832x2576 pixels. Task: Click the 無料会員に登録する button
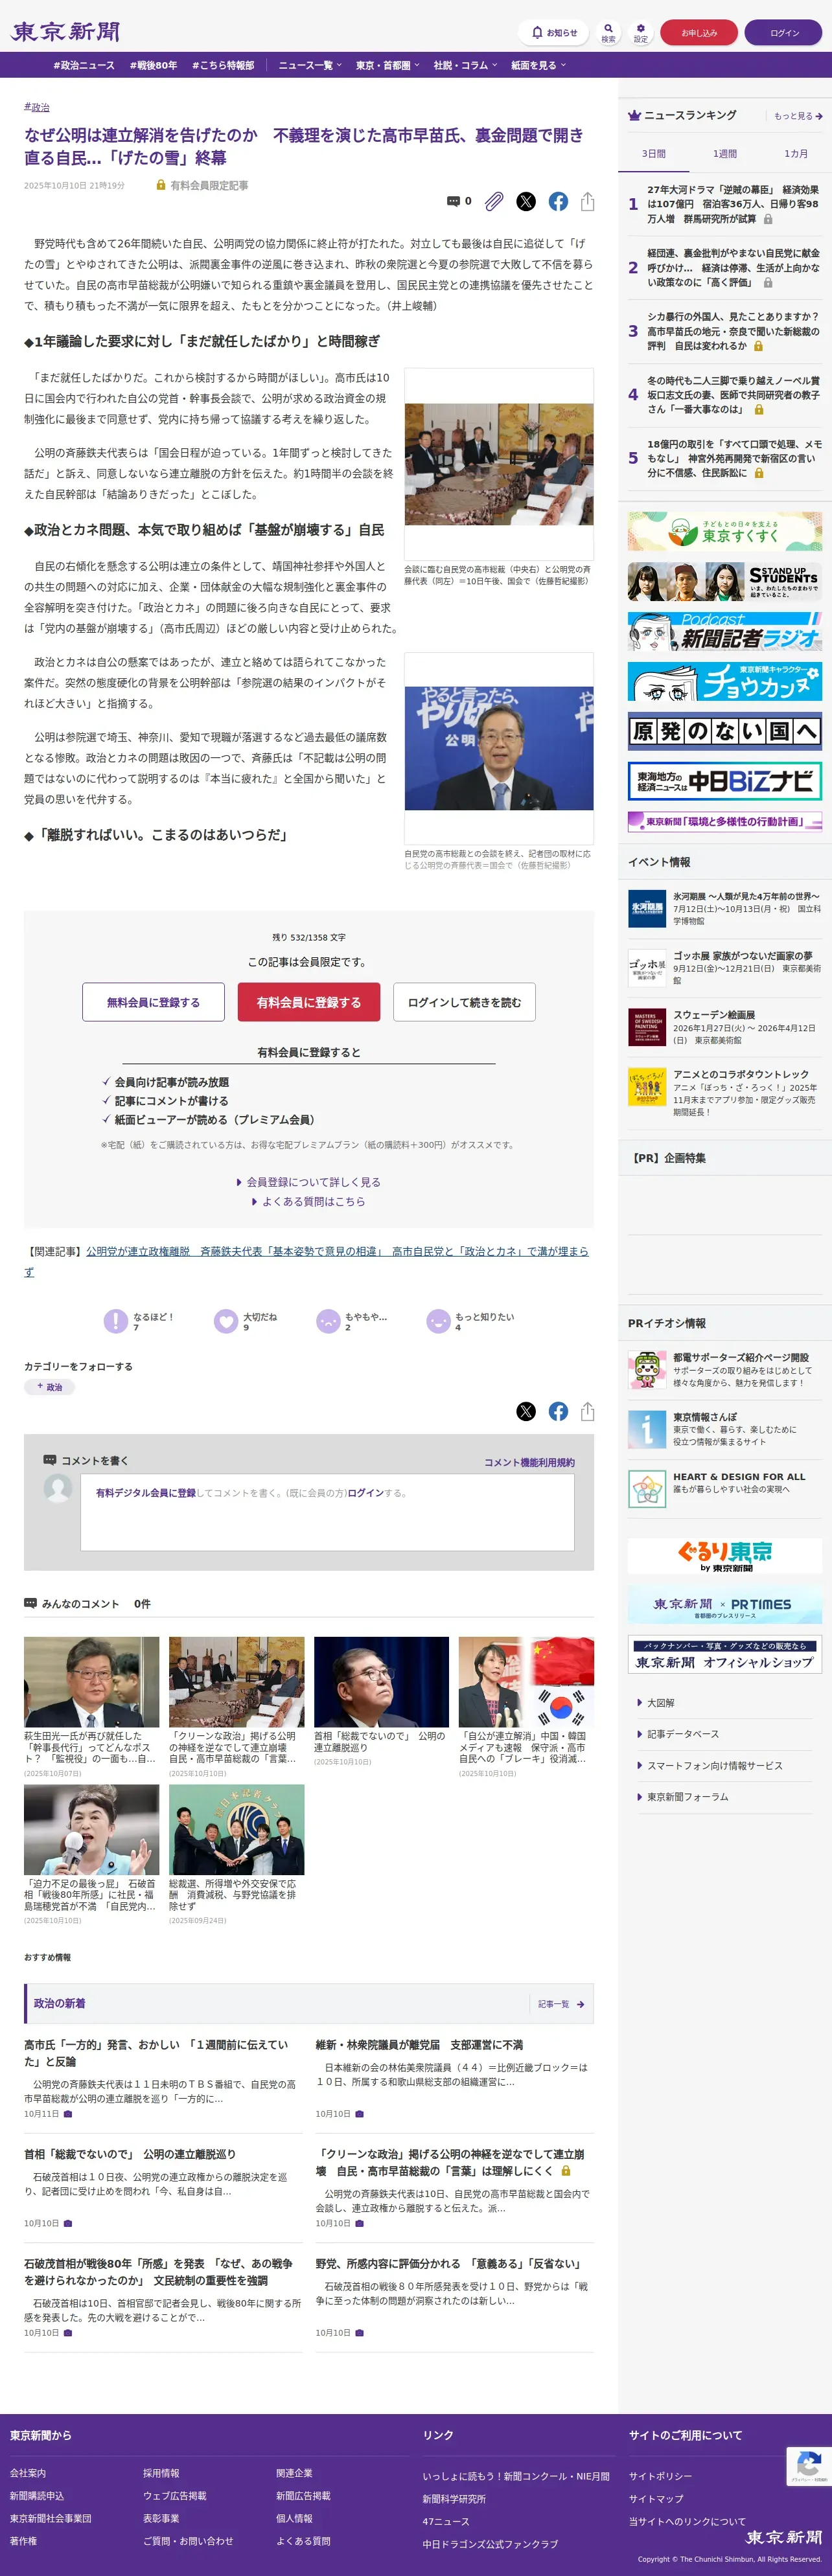153,1002
